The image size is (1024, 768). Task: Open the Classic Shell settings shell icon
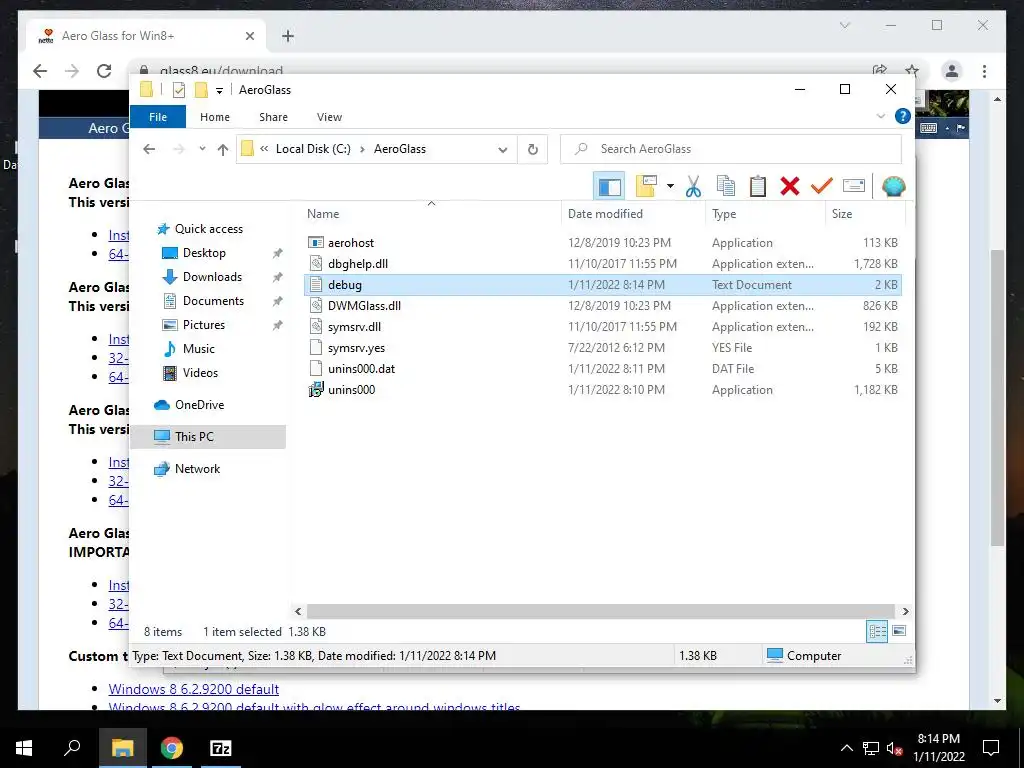[893, 187]
